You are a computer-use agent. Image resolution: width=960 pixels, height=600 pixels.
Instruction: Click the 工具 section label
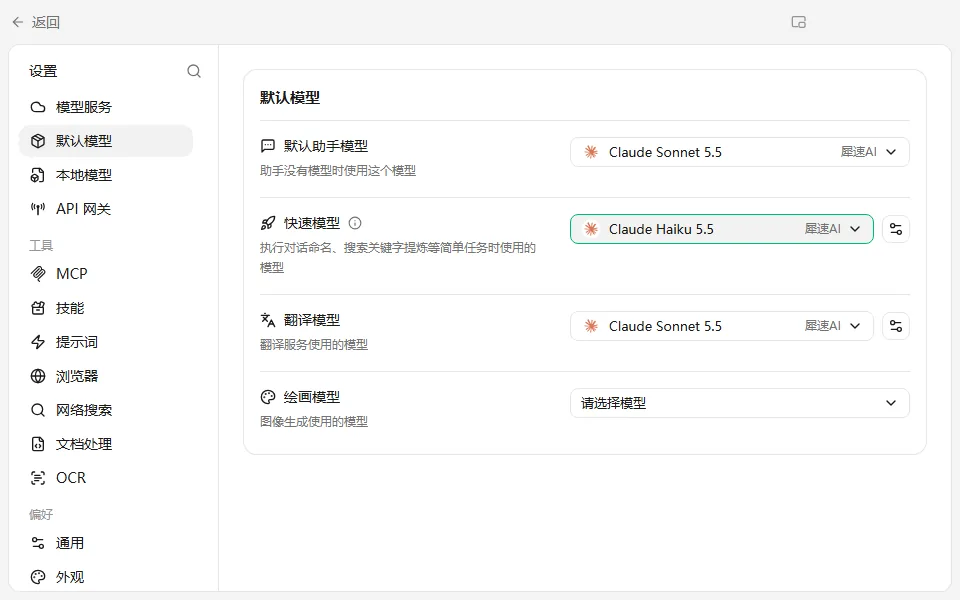click(41, 246)
